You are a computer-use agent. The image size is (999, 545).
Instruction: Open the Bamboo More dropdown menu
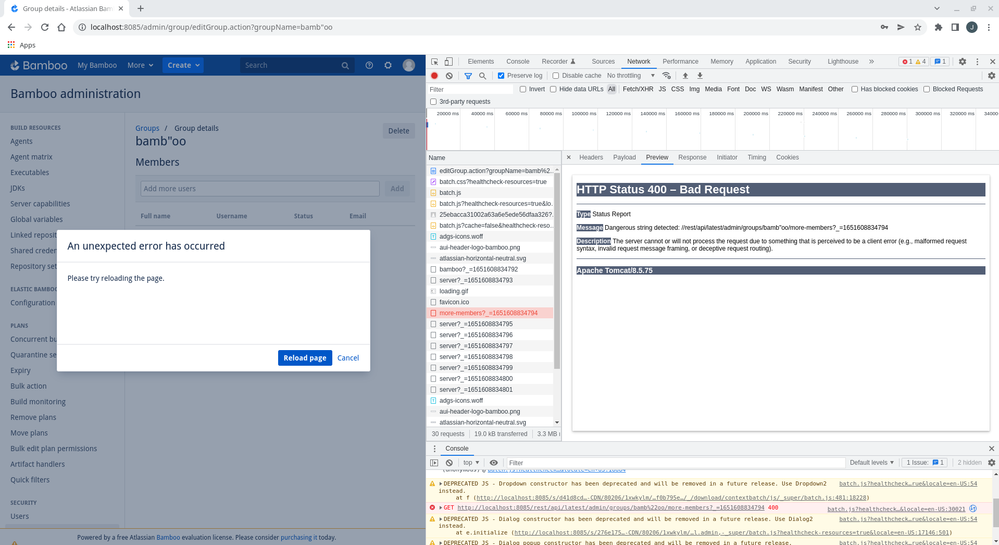click(x=140, y=65)
